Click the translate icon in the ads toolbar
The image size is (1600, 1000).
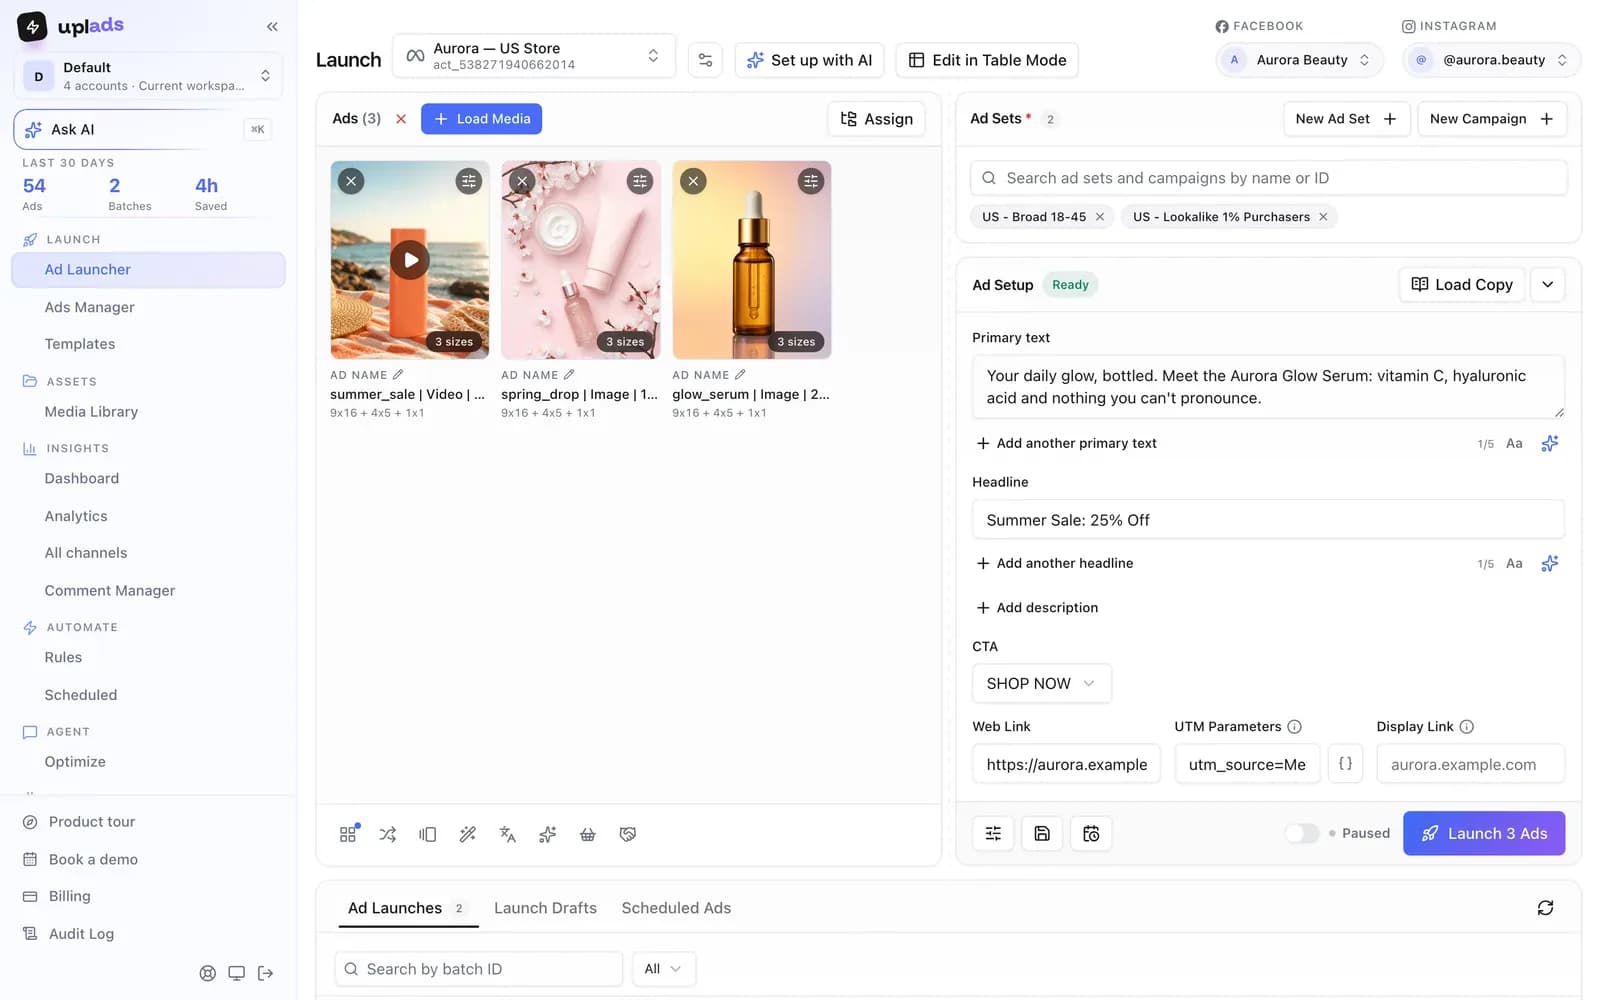pos(508,834)
